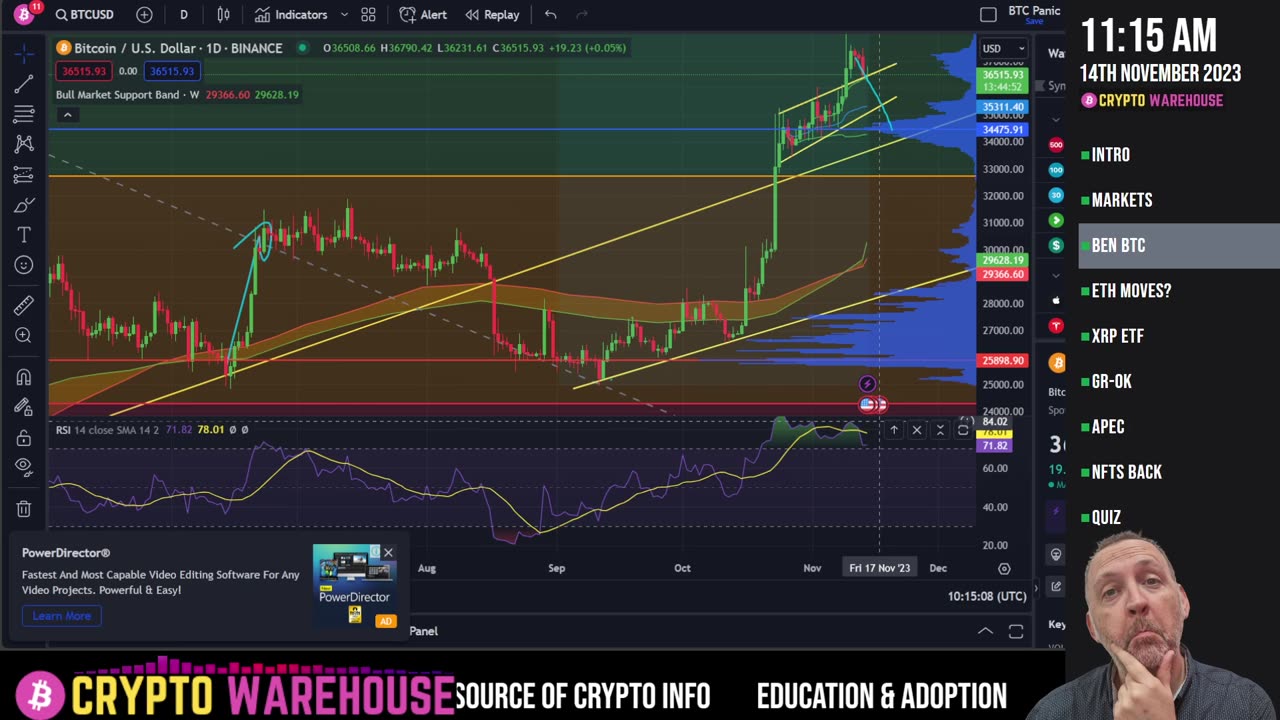
Task: Select the INTRO chapter
Action: click(x=1110, y=155)
